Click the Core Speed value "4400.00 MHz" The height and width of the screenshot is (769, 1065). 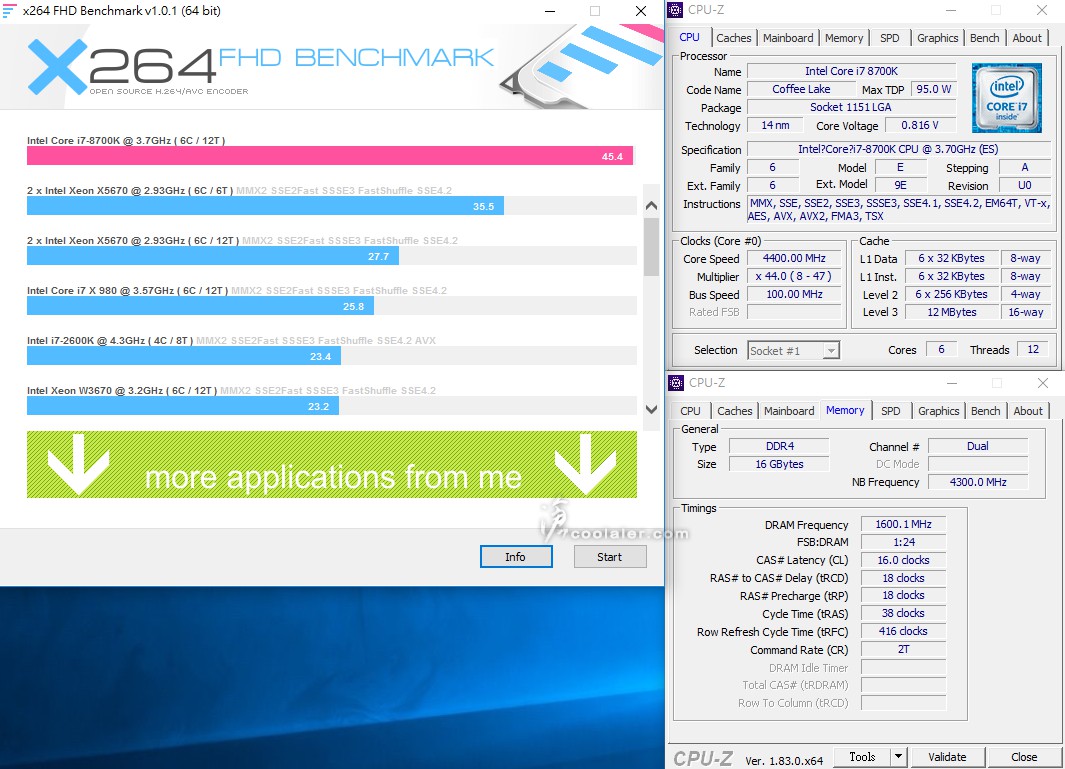pos(794,258)
